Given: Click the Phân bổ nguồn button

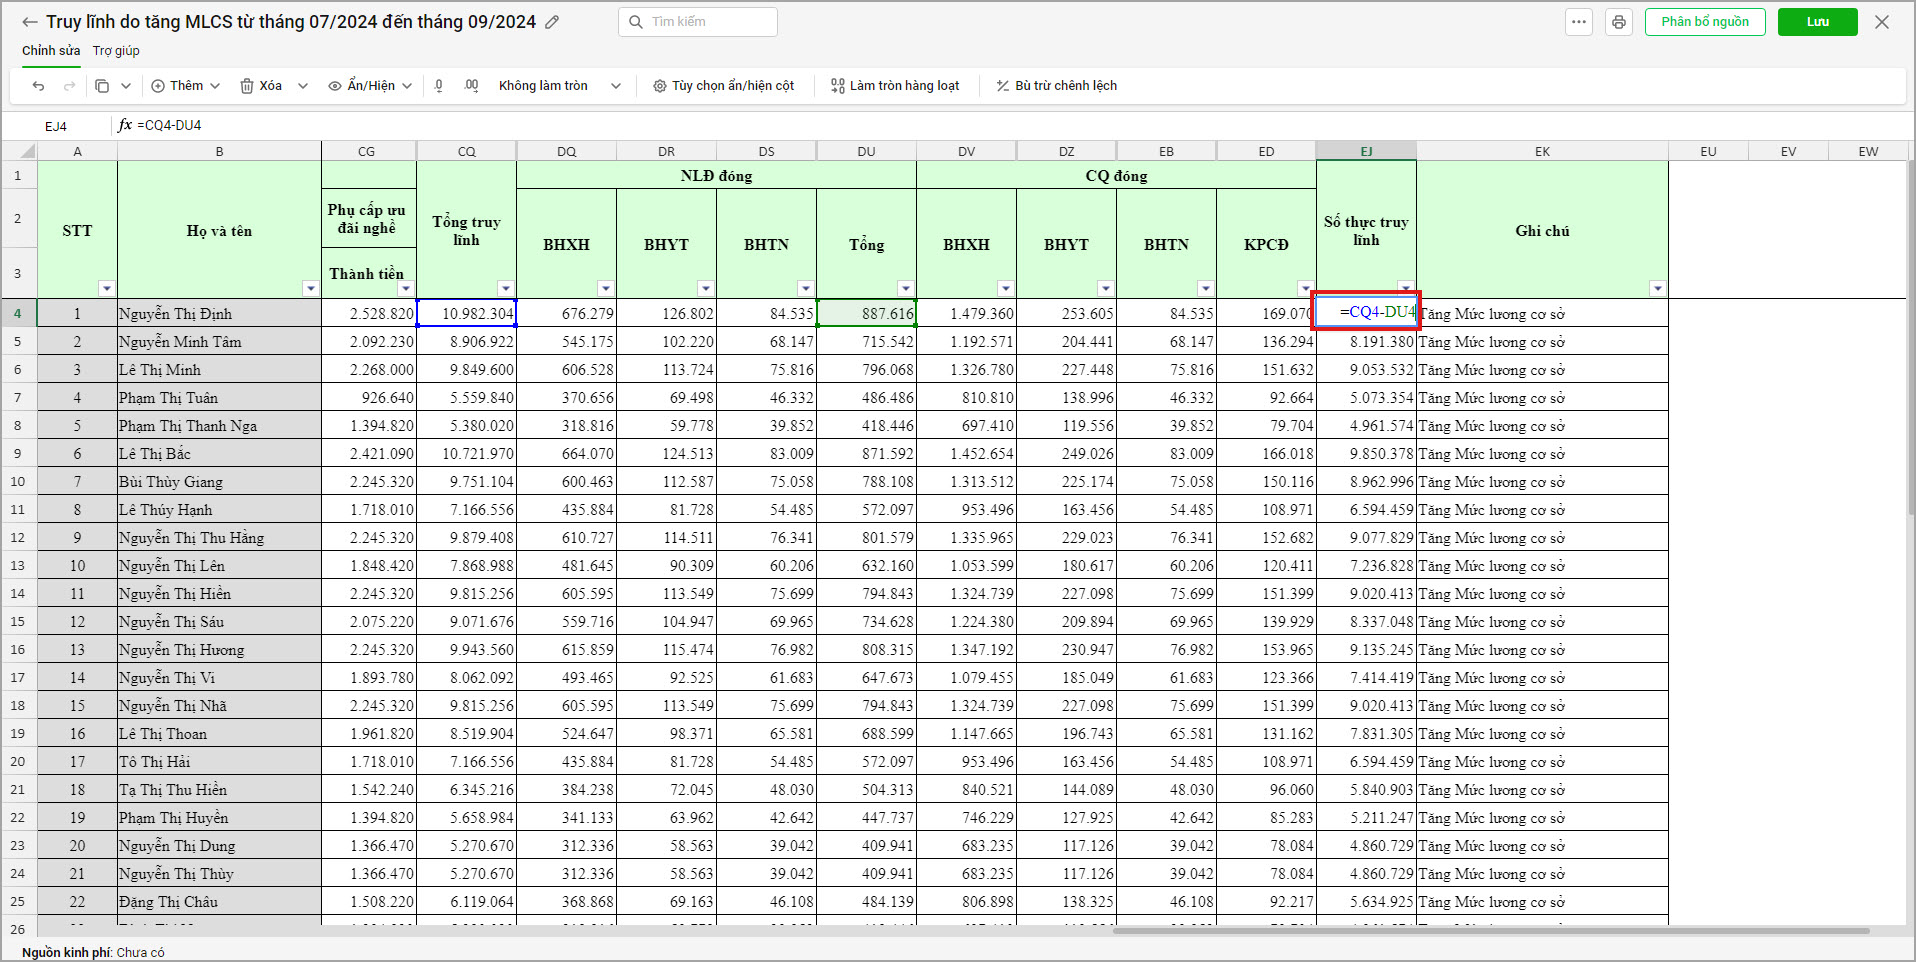Looking at the screenshot, I should [1705, 22].
